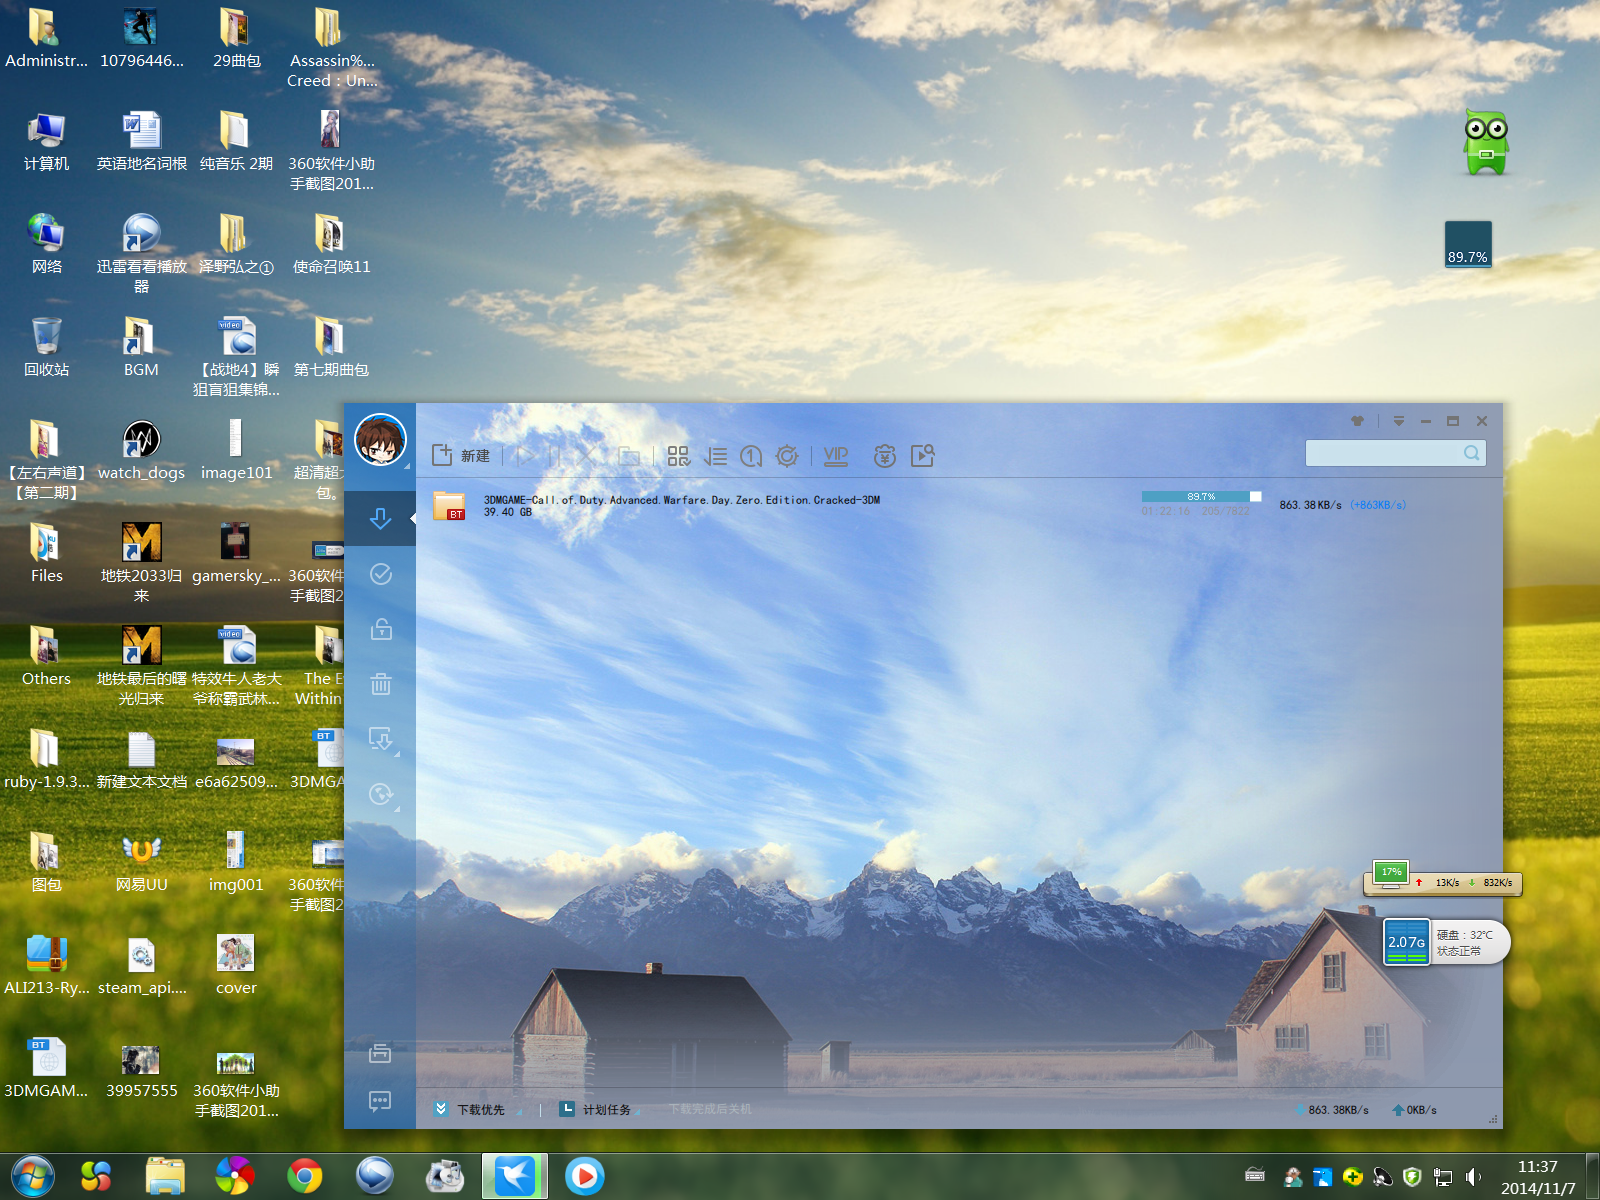Click the skin shirt icon in titlebar
This screenshot has height=1200, width=1600.
1357,421
